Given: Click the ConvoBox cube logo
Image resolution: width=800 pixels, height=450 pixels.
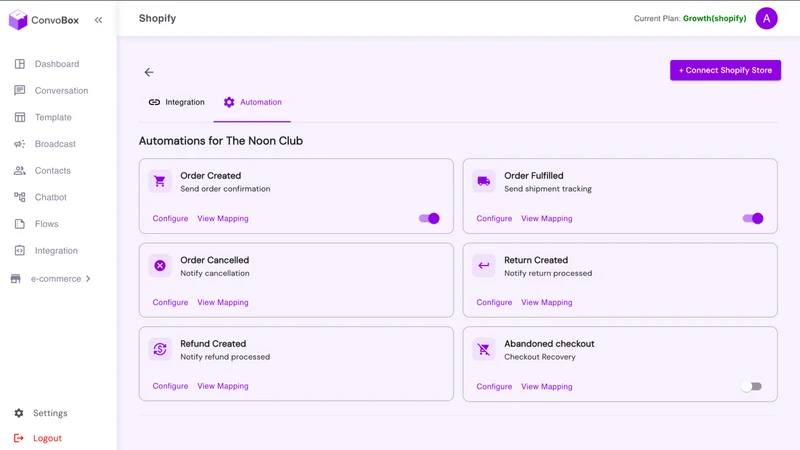Looking at the screenshot, I should 18,20.
